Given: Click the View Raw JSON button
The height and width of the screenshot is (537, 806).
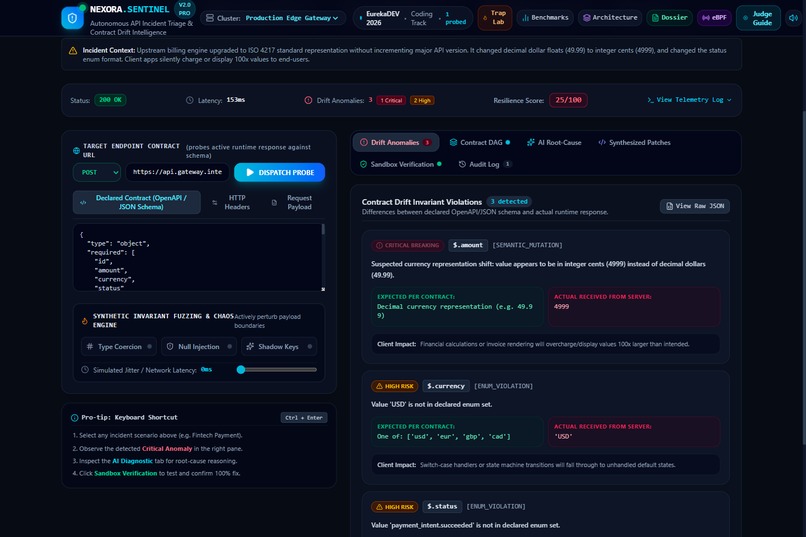Looking at the screenshot, I should tap(694, 206).
